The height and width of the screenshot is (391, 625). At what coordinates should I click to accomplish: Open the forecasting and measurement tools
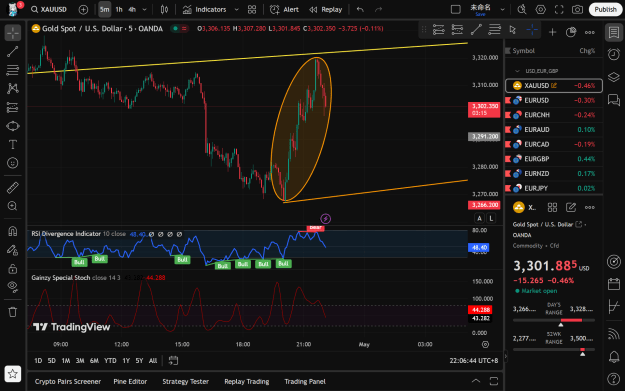pyautogui.click(x=13, y=107)
